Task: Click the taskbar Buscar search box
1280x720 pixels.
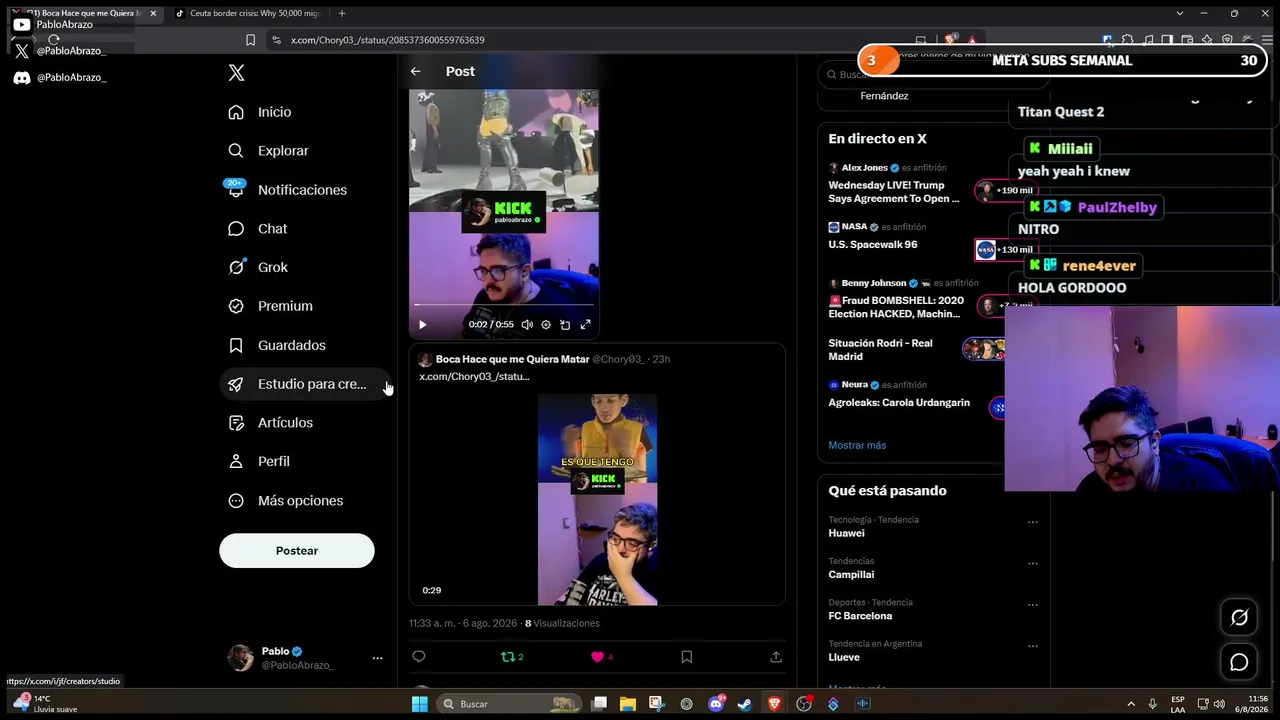Action: [509, 704]
